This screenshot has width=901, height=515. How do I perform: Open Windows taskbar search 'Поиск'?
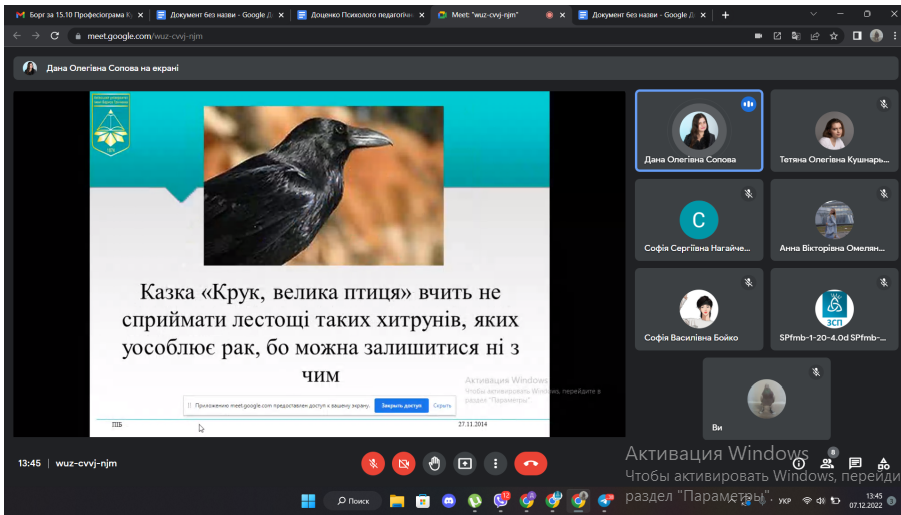[x=354, y=500]
